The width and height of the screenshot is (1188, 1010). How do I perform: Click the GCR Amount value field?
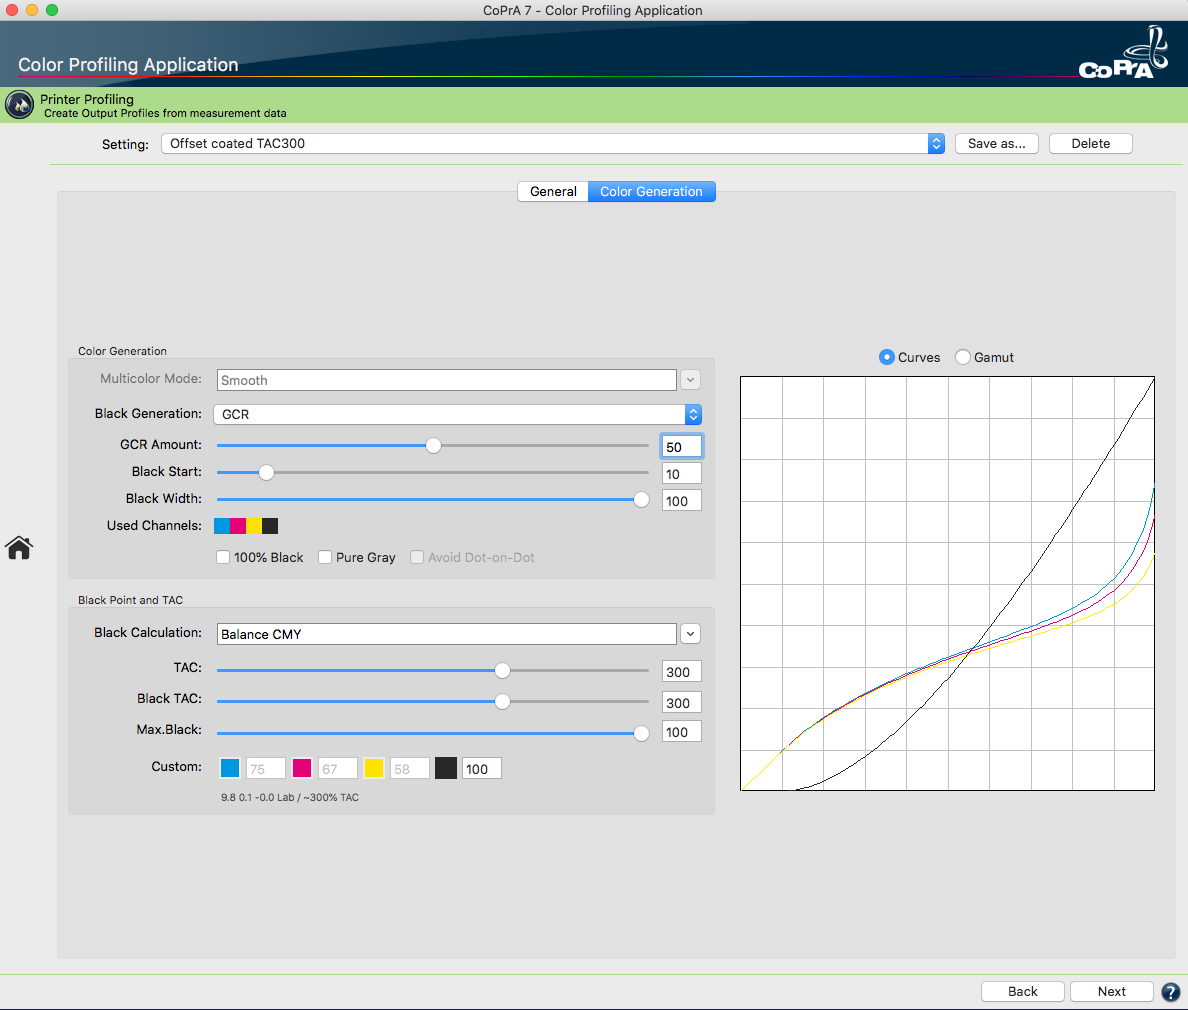(682, 447)
